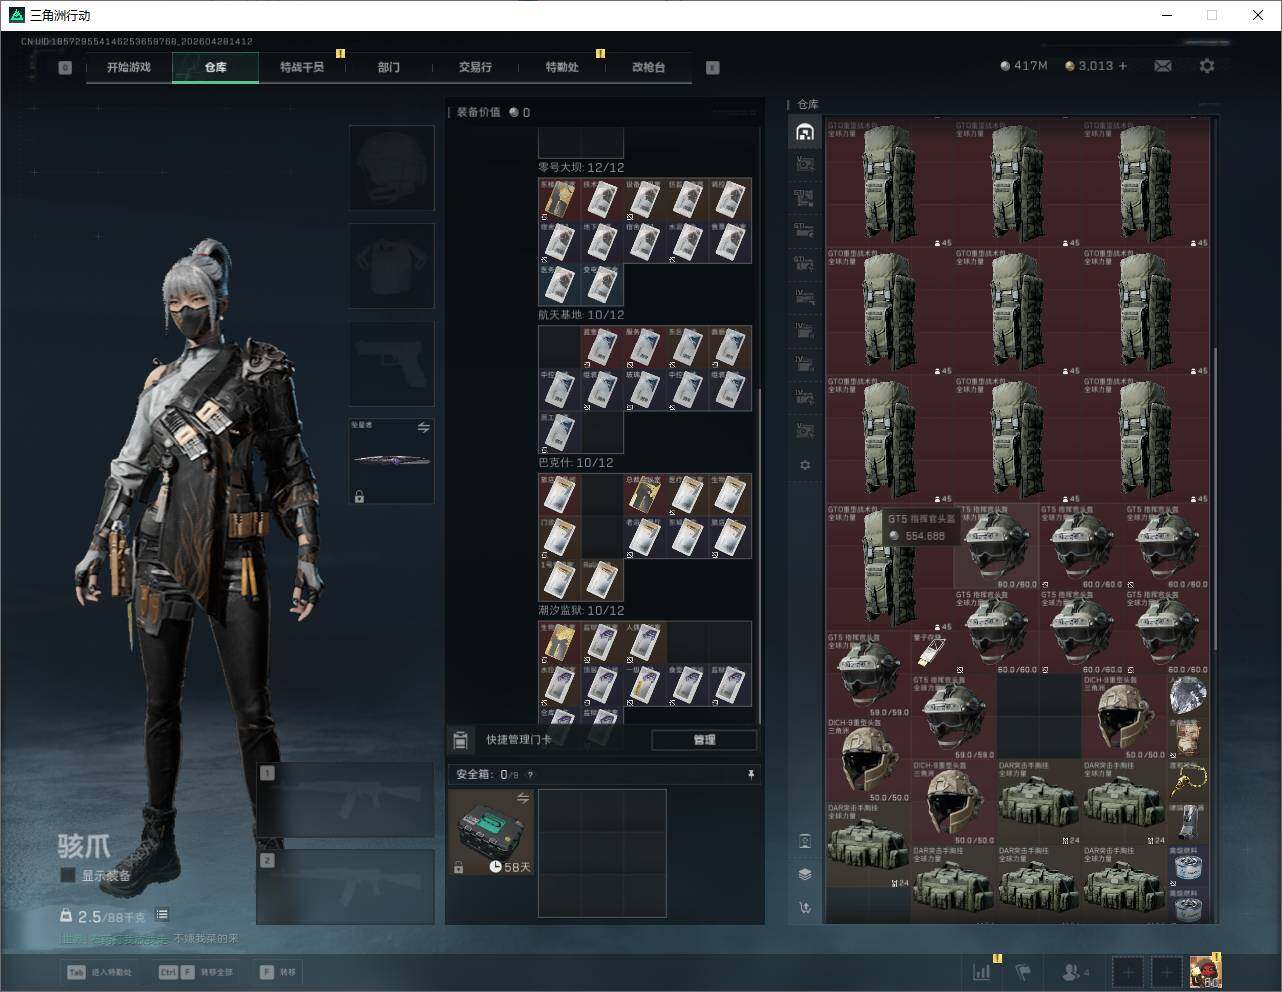The width and height of the screenshot is (1282, 992).
Task: Click the 417M currency balance
Action: pos(1024,66)
